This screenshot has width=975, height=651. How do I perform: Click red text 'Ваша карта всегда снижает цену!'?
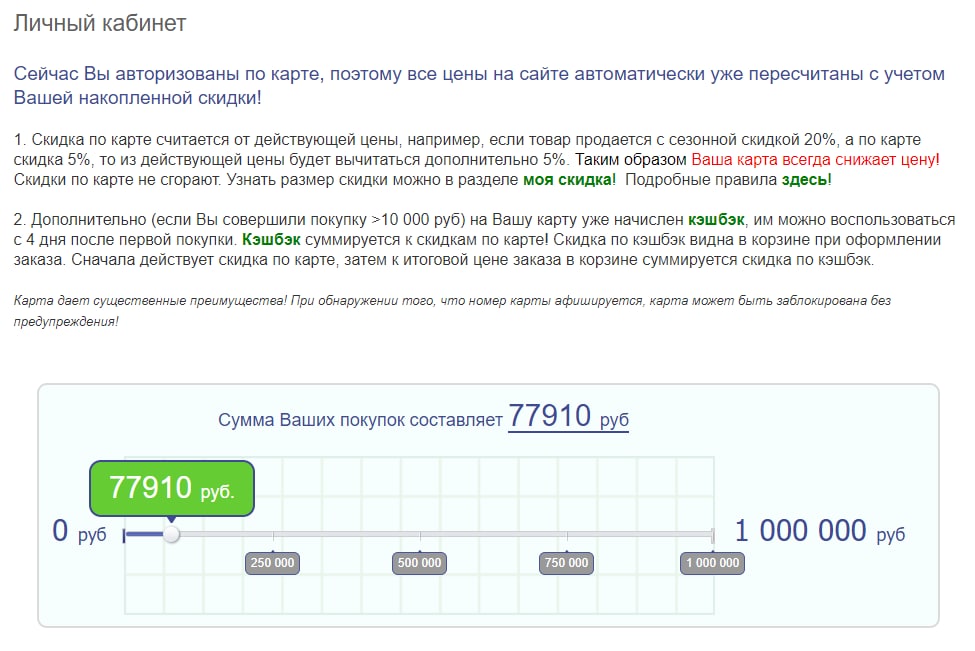815,160
